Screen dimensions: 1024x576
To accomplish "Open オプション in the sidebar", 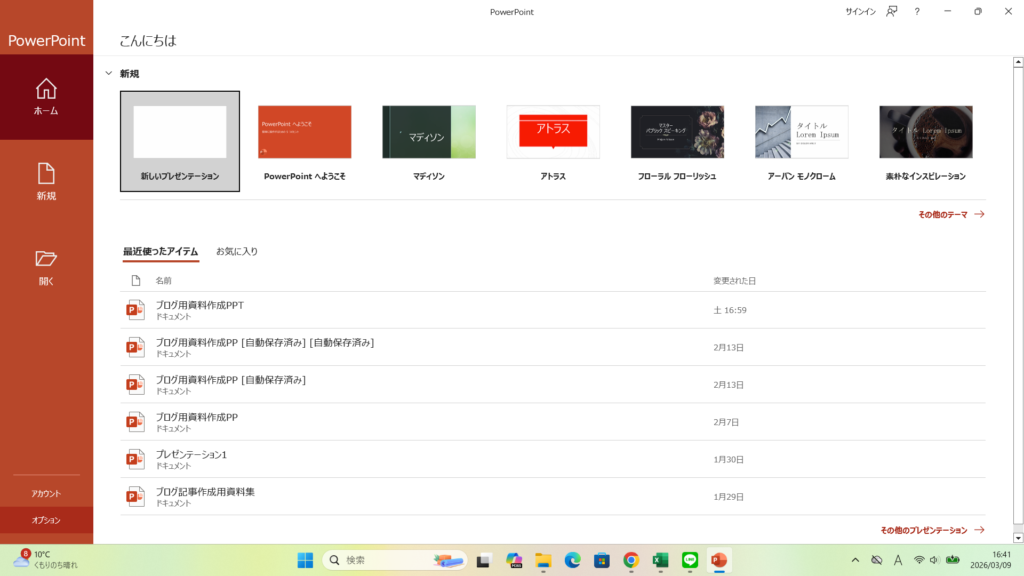I will coord(46,520).
